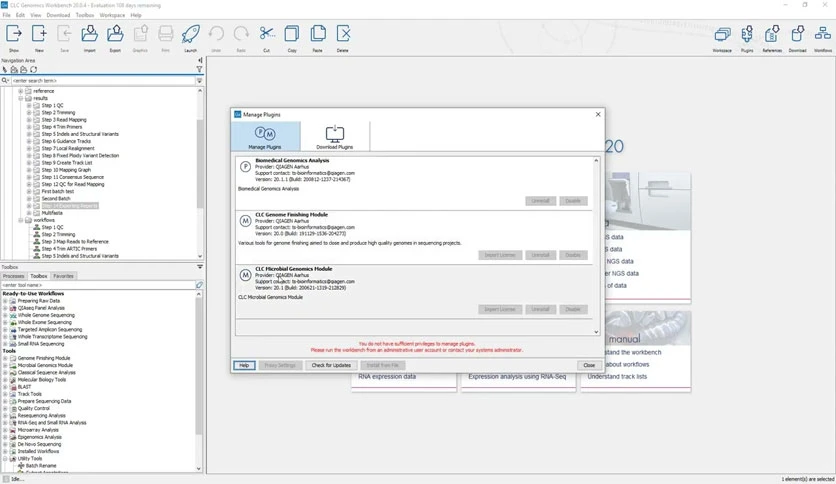Expand the reference folder
The width and height of the screenshot is (836, 484).
coord(21,91)
